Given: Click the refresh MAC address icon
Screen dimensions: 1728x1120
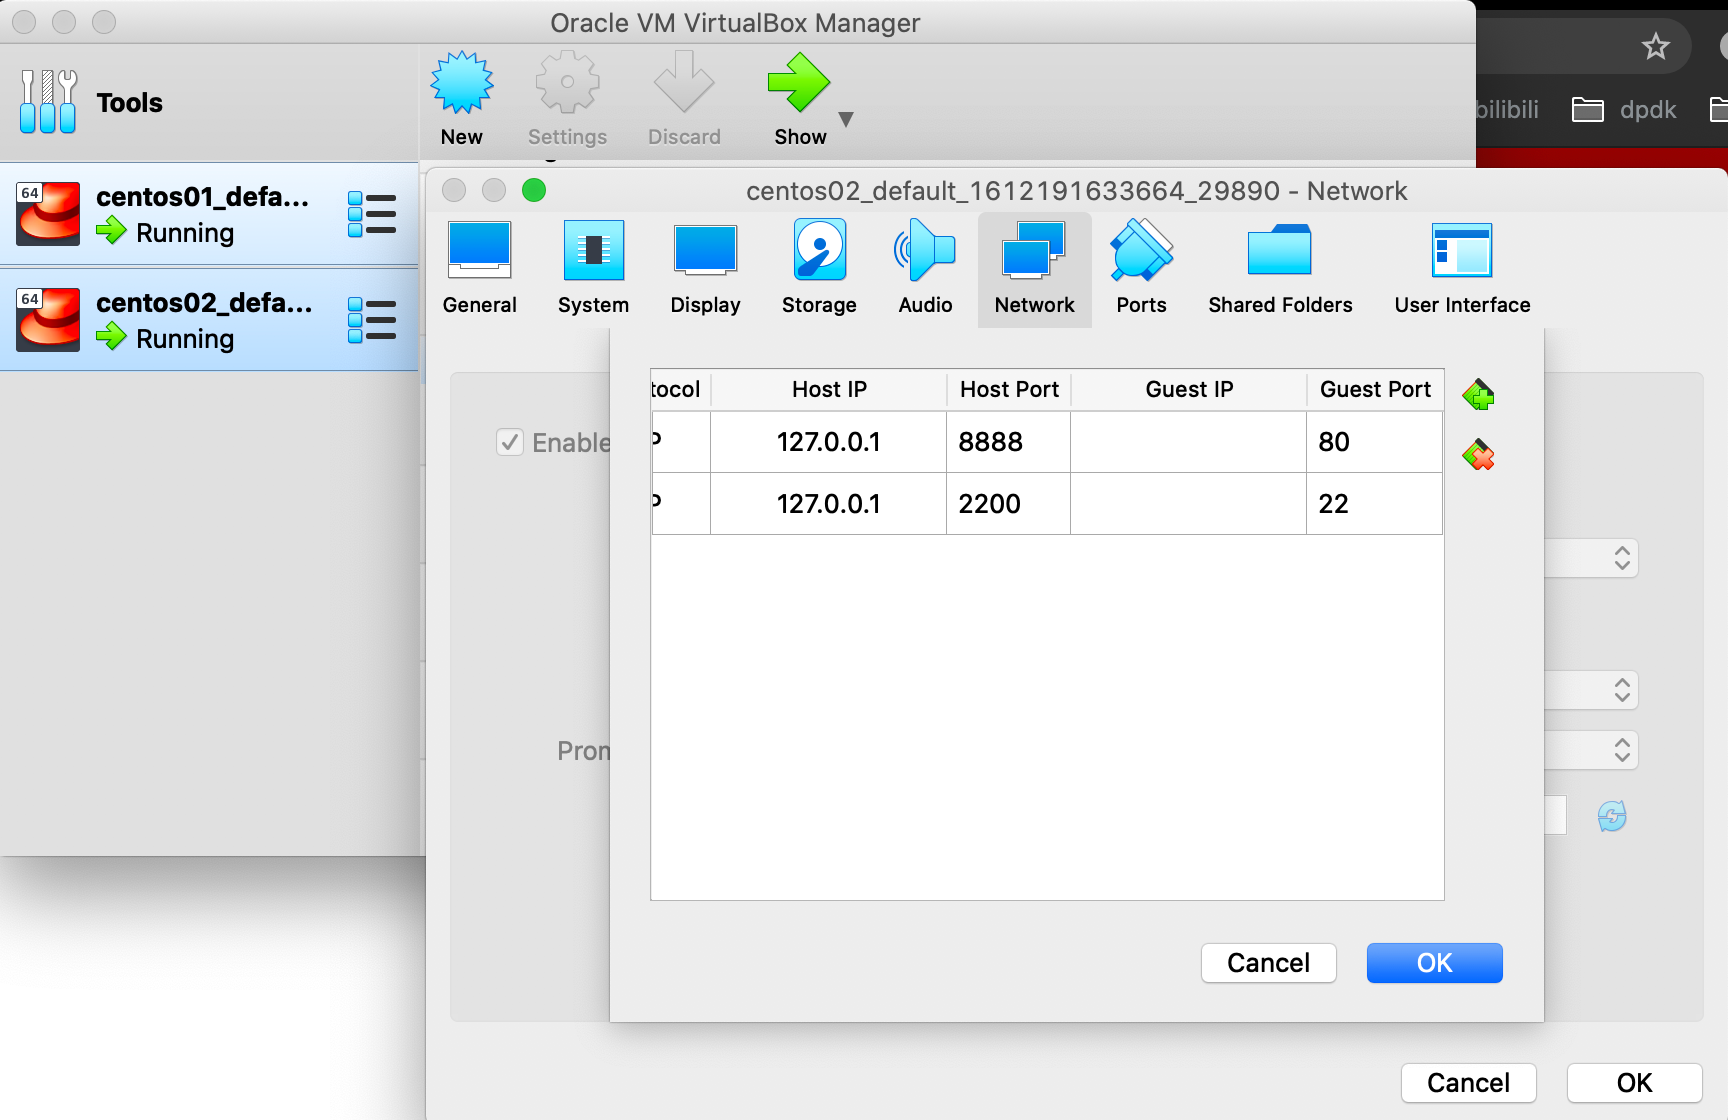Looking at the screenshot, I should pos(1612,816).
